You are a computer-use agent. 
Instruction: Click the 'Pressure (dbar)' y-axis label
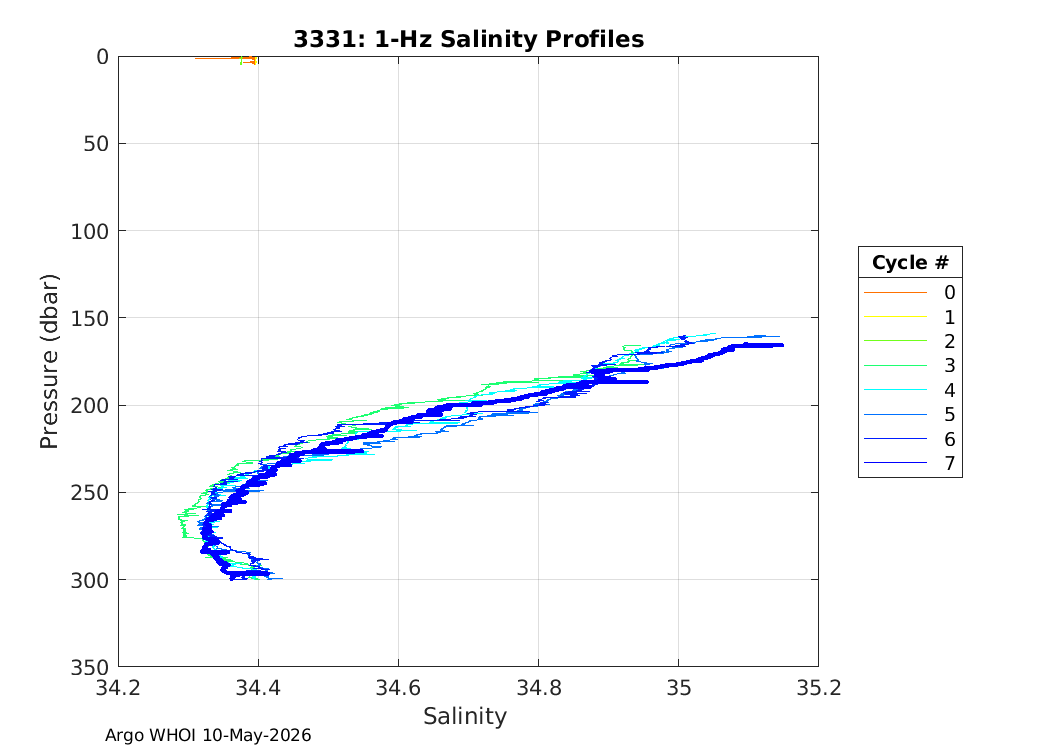click(49, 362)
